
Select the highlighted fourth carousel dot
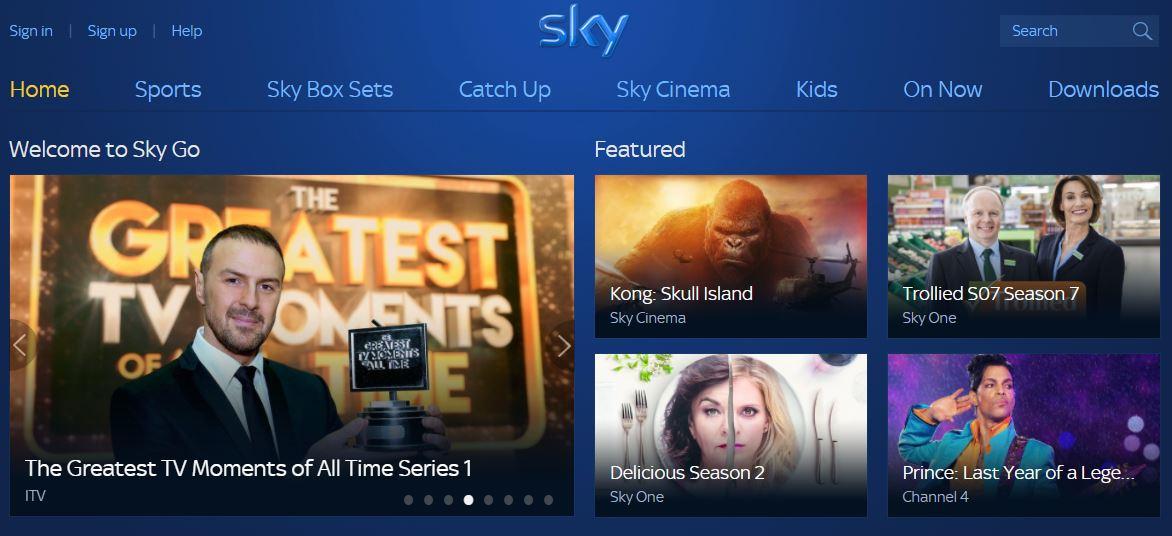pos(469,500)
